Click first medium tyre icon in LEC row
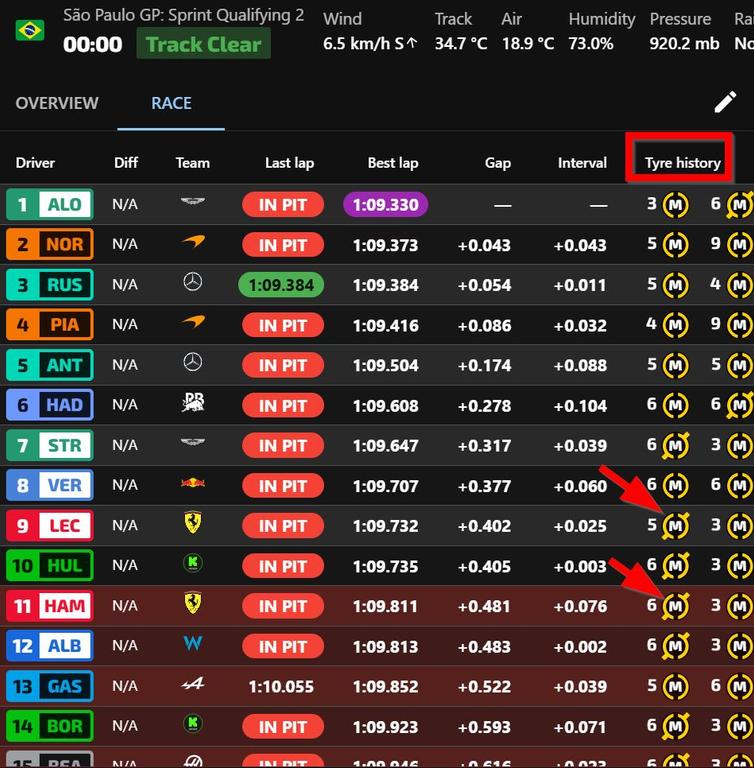 pos(676,526)
